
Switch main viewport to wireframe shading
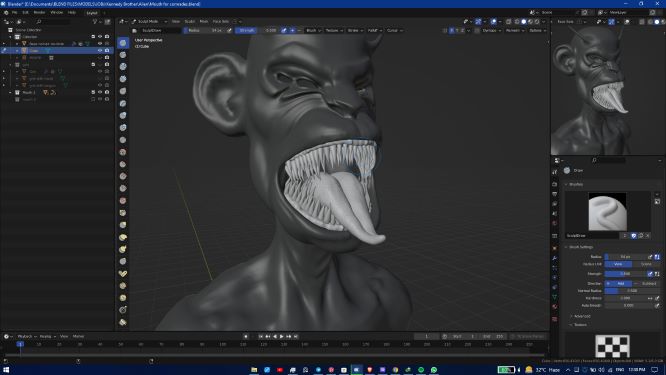point(517,21)
